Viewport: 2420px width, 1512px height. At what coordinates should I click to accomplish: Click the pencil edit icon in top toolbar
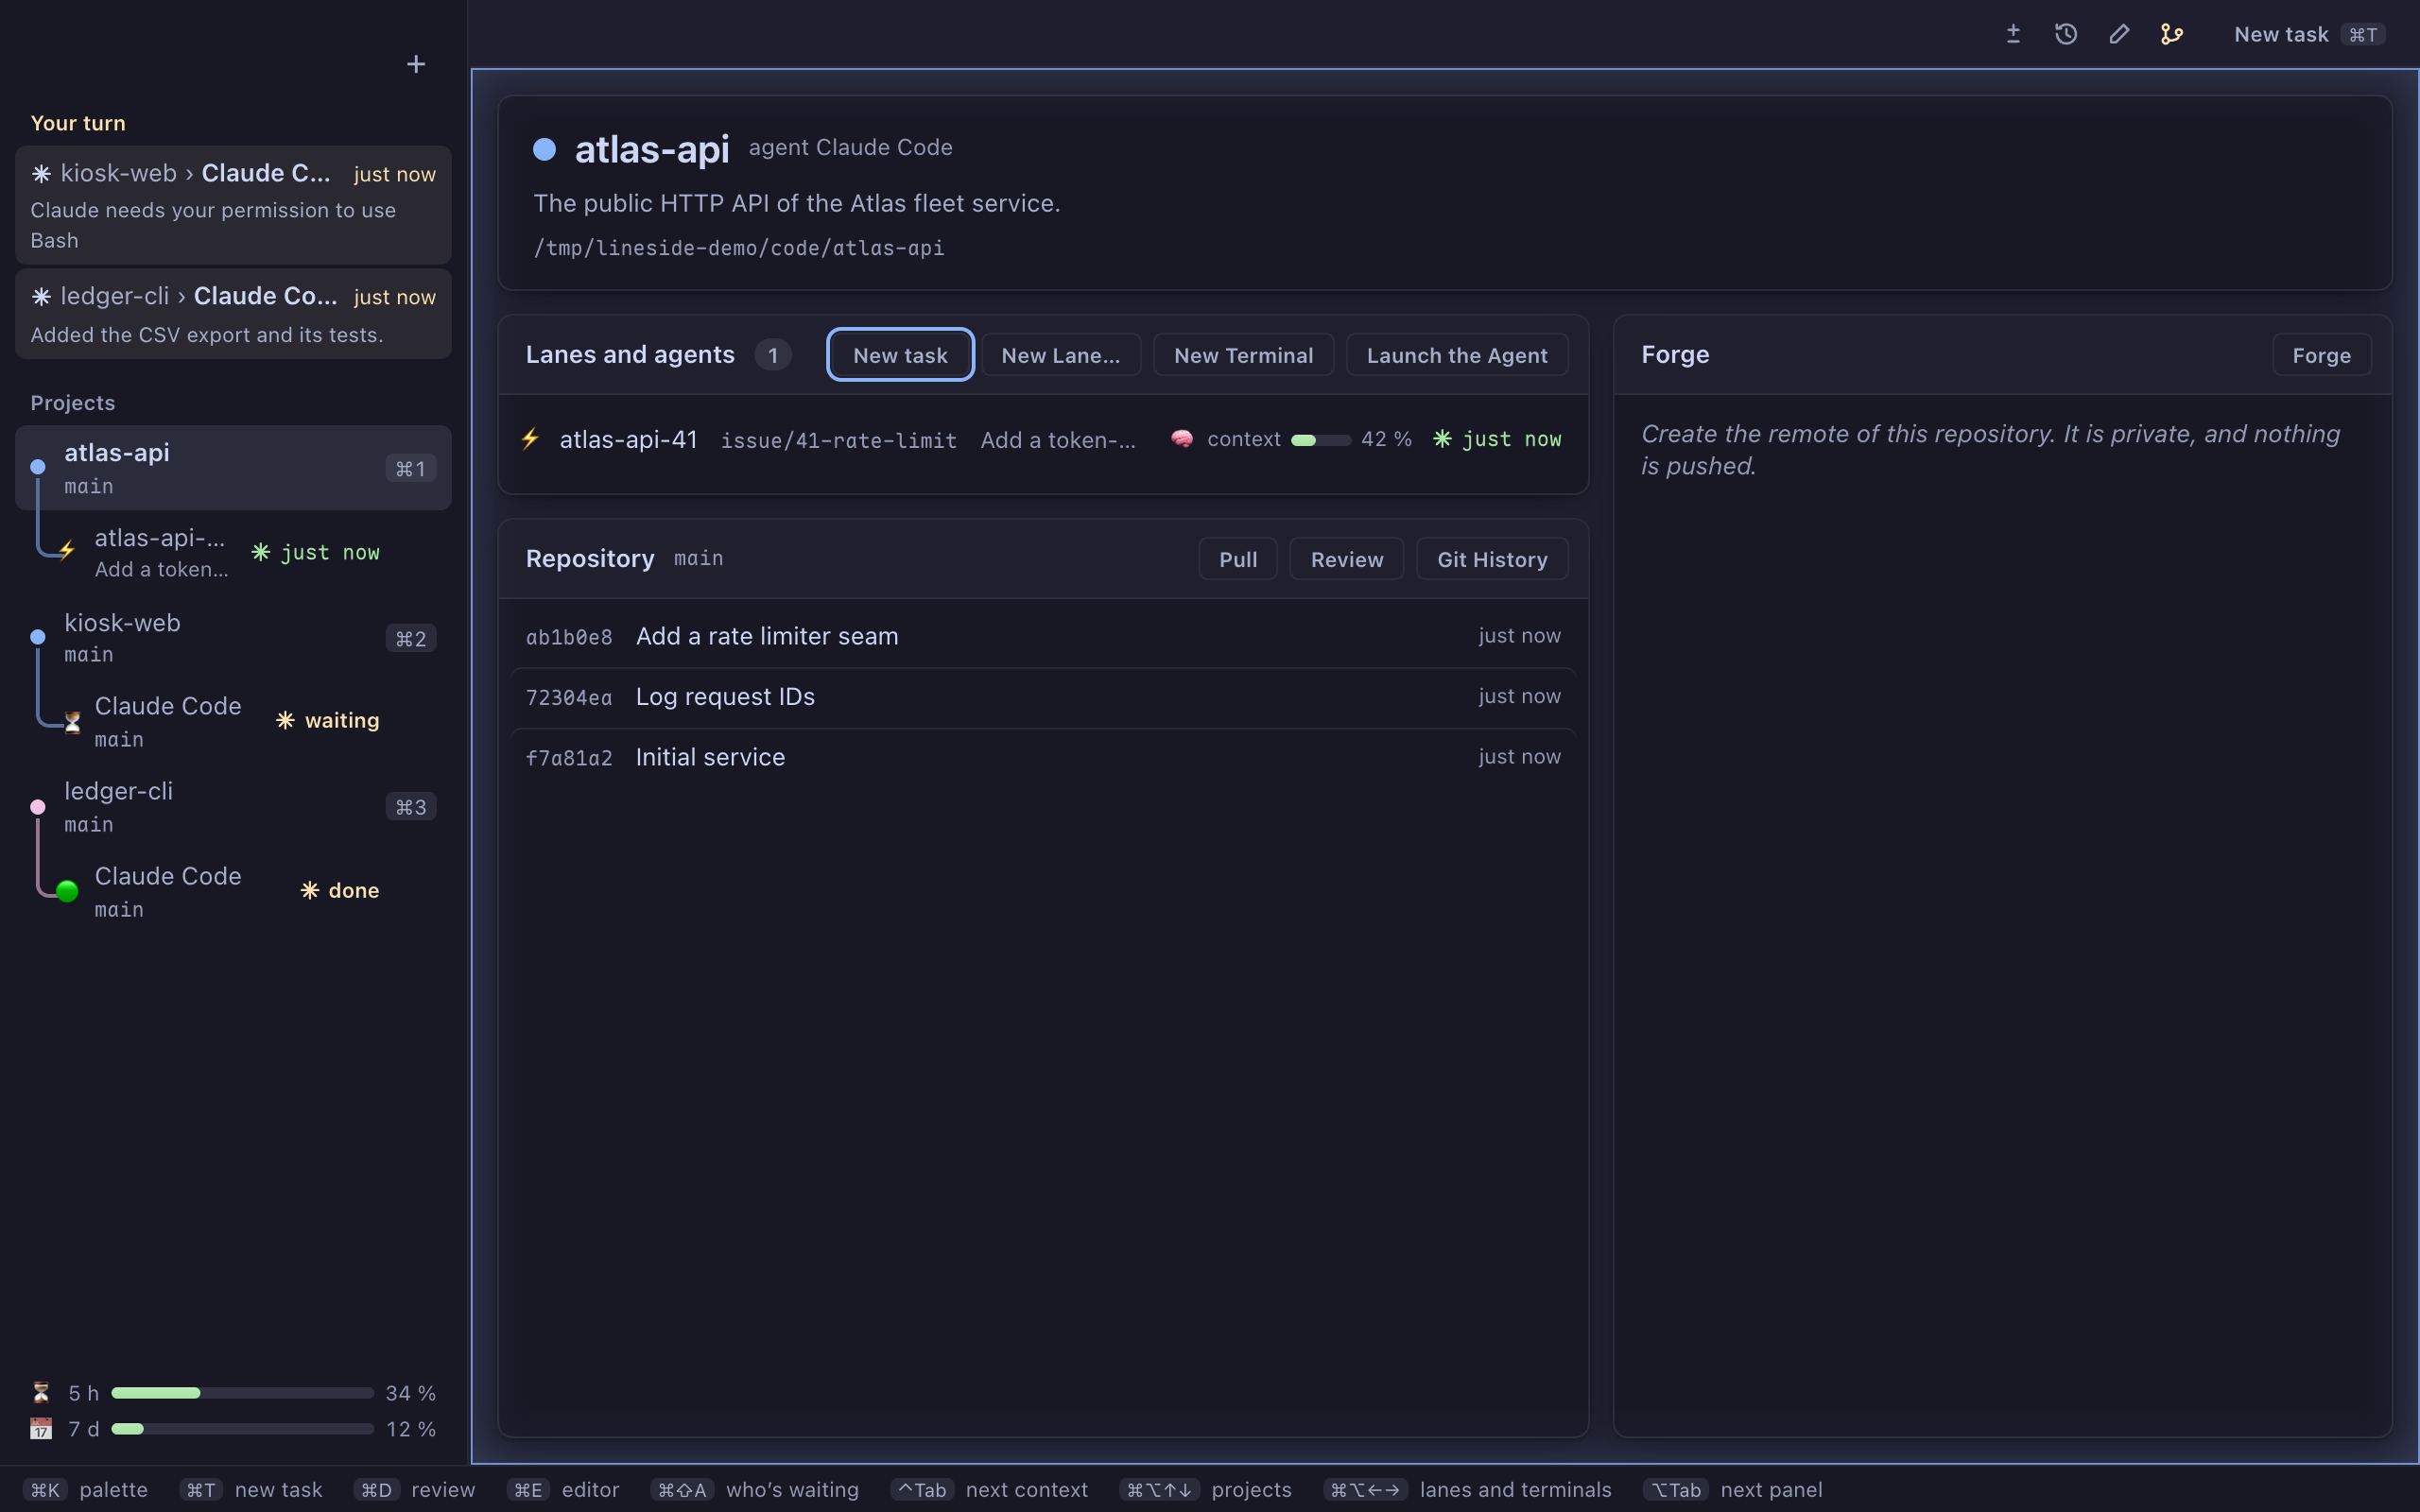pyautogui.click(x=2119, y=34)
